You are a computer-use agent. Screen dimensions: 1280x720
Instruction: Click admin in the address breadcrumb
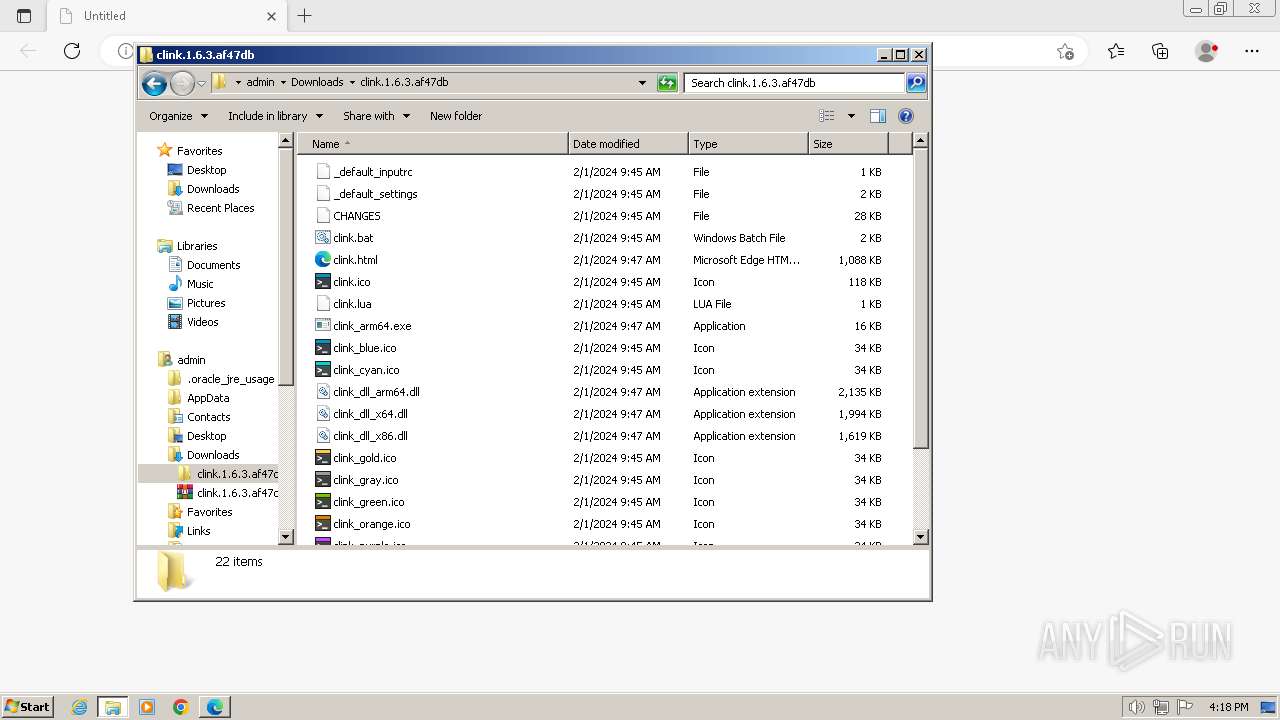point(260,83)
